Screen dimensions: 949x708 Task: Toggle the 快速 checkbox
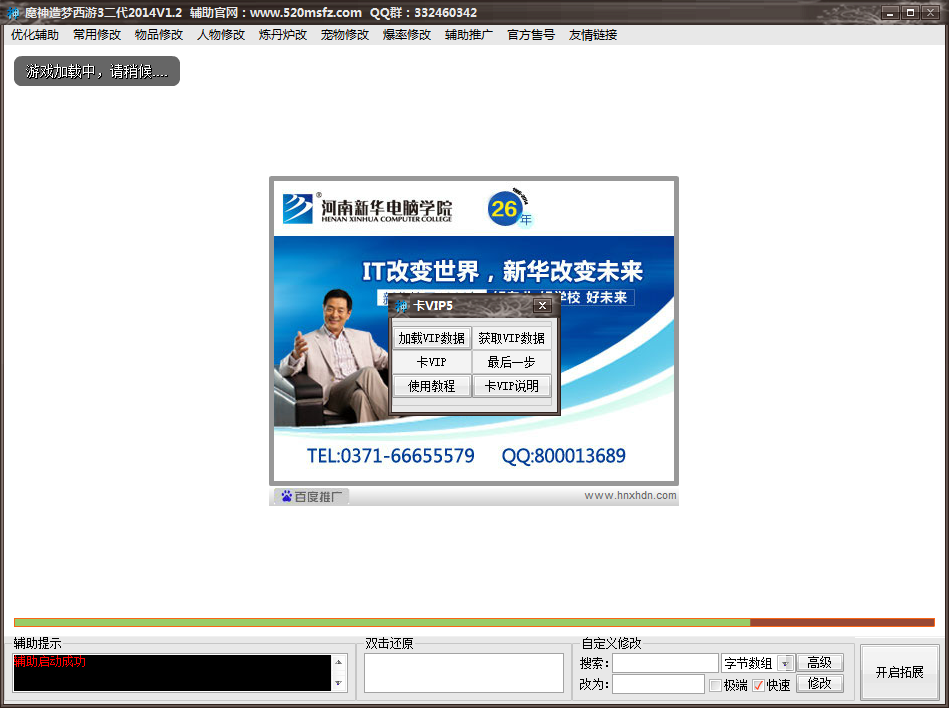pyautogui.click(x=758, y=685)
